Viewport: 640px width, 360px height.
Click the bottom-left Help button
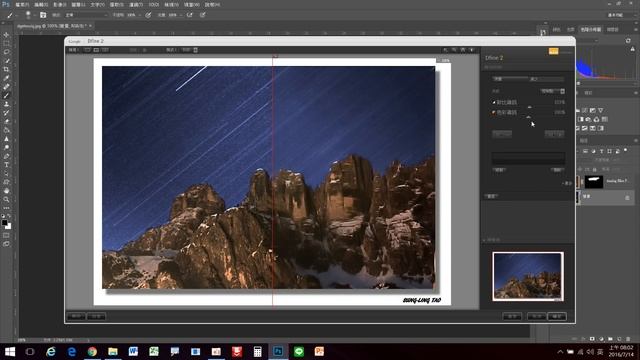76,316
